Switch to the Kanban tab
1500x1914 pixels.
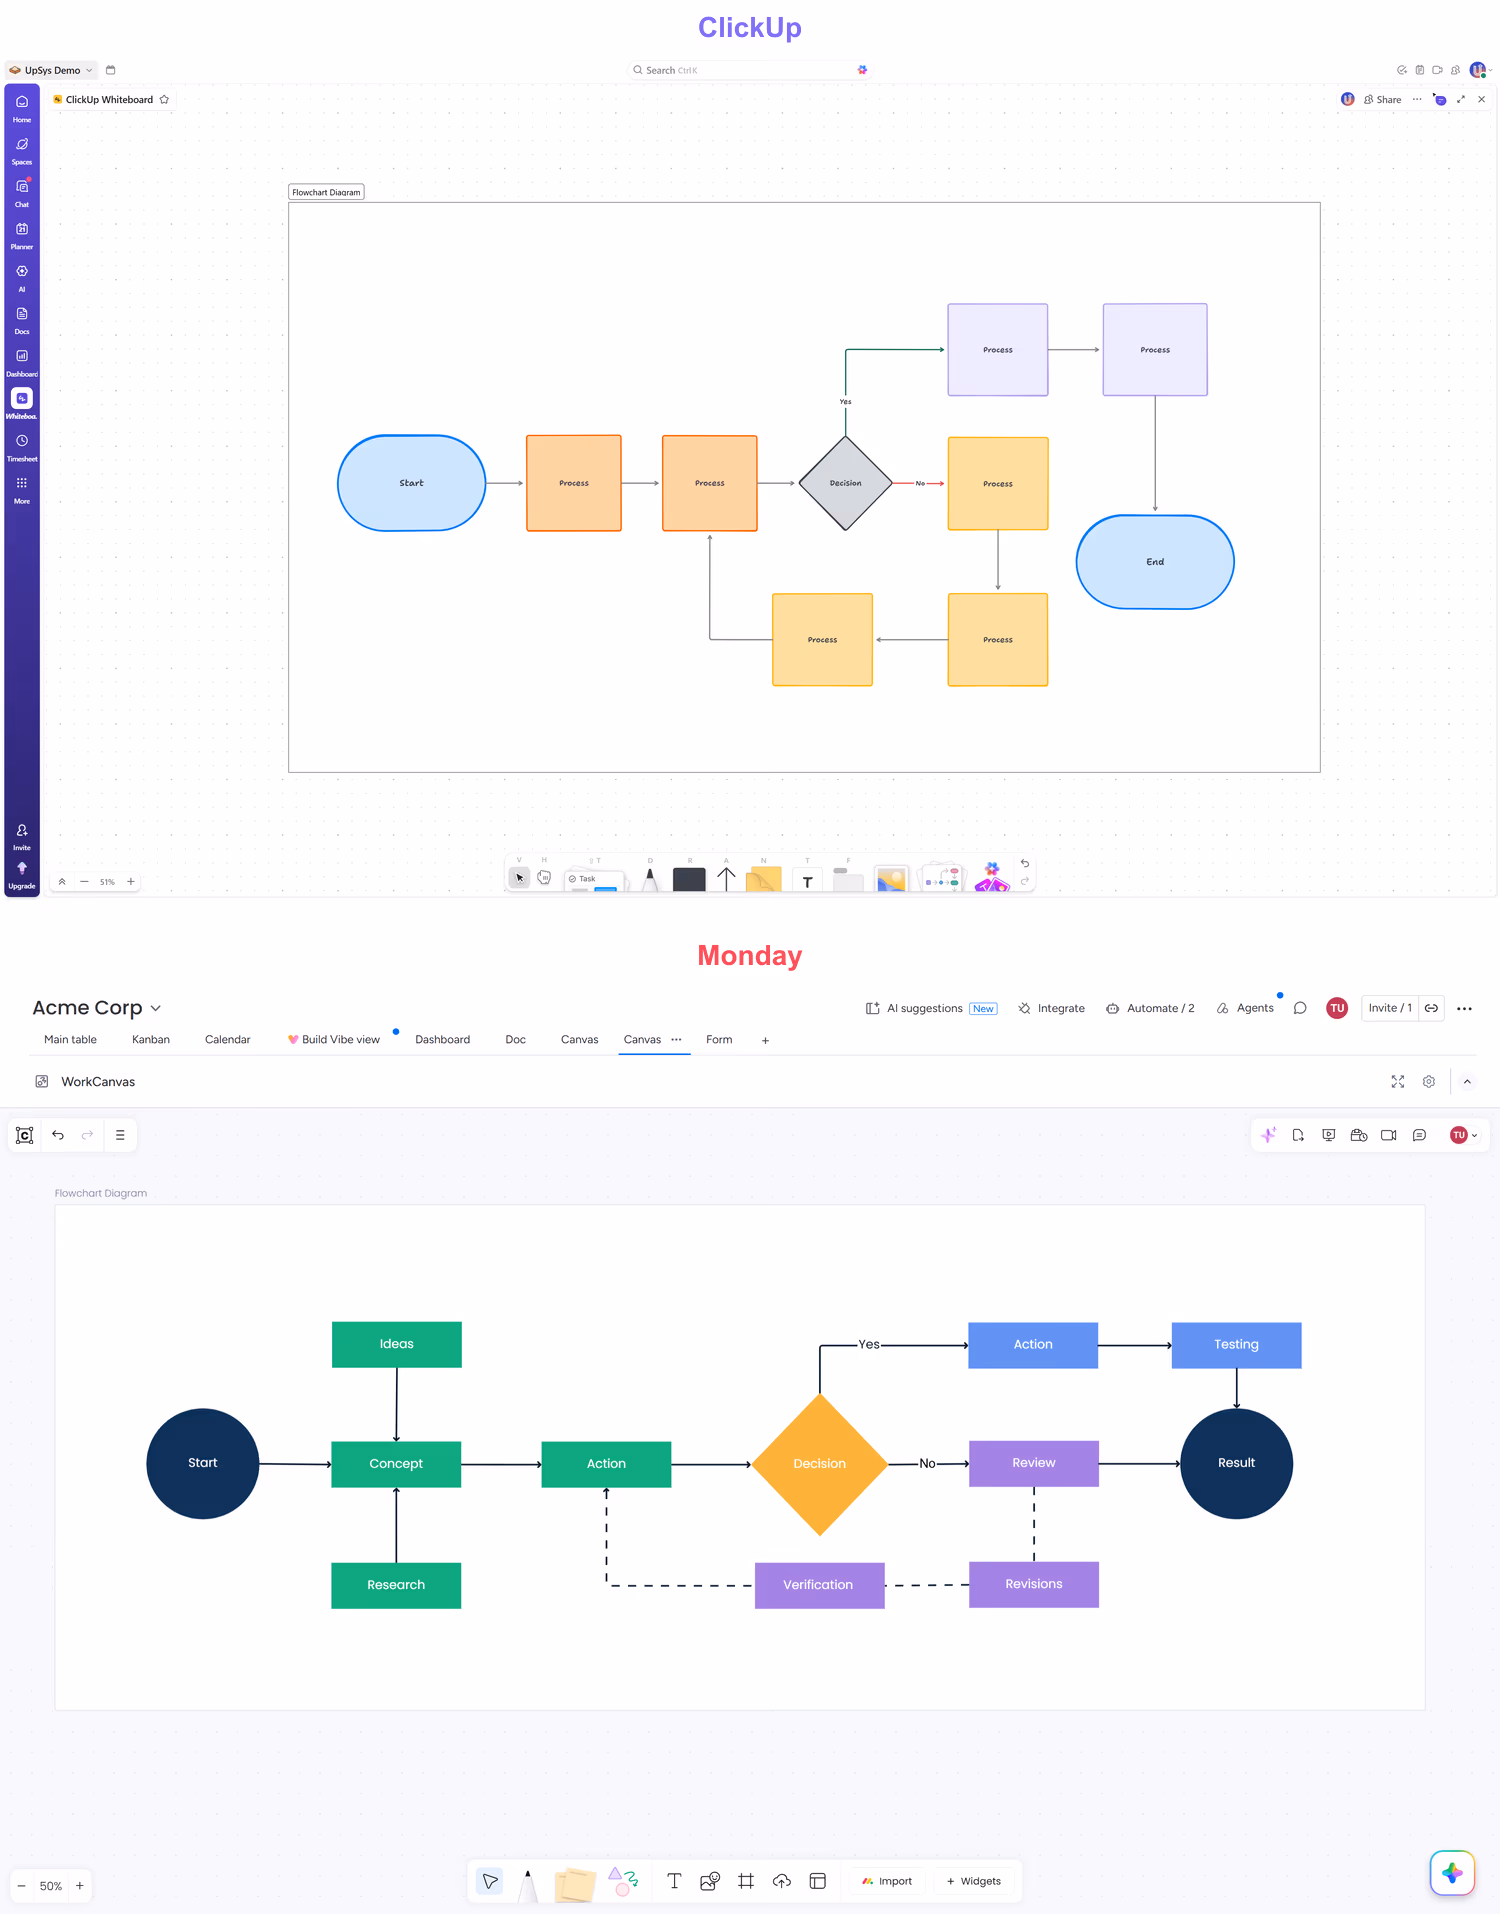151,1040
